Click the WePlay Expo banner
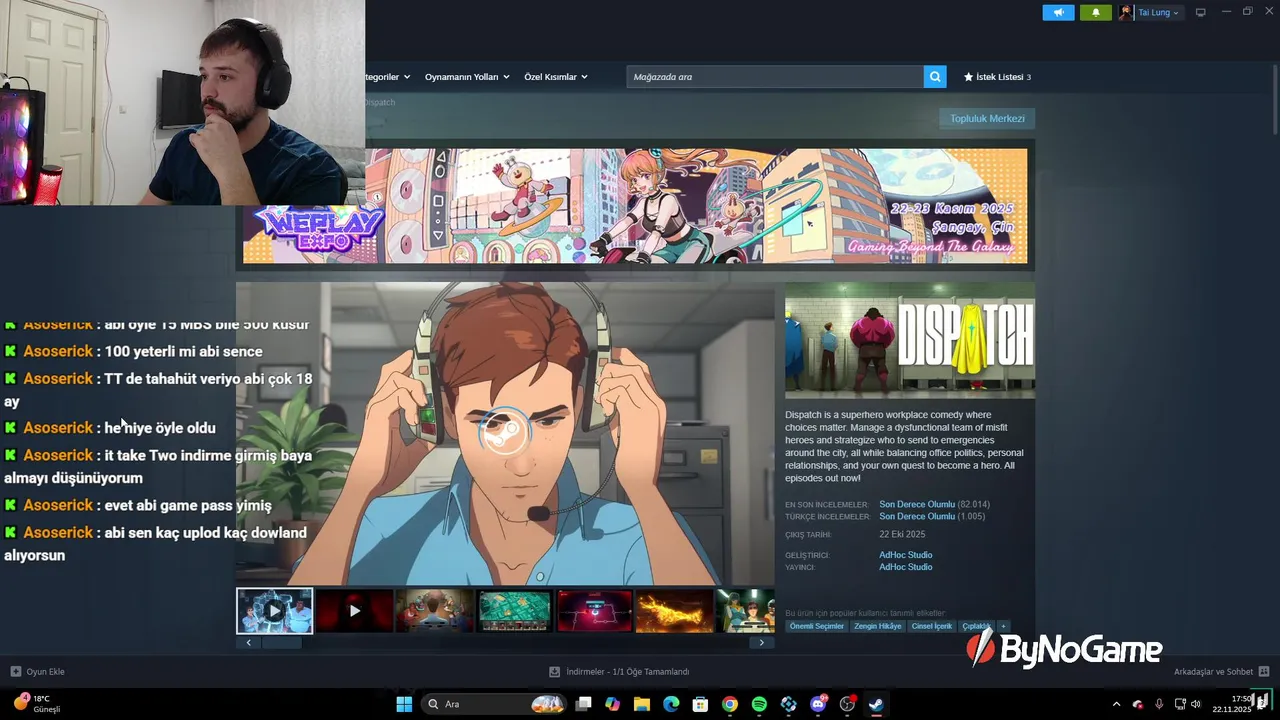Viewport: 1280px width, 720px height. 635,206
